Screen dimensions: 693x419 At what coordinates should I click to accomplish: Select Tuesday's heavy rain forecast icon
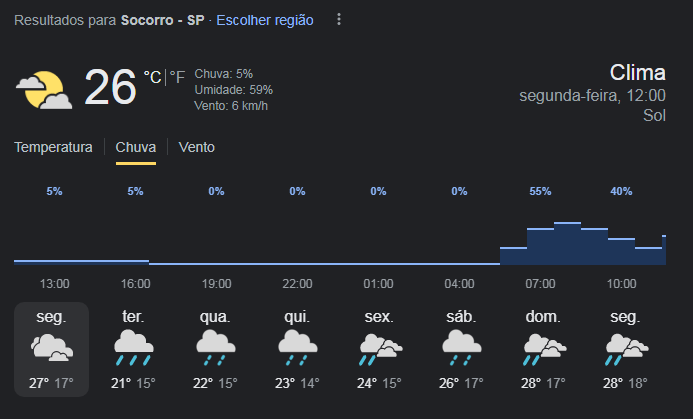pyautogui.click(x=133, y=349)
